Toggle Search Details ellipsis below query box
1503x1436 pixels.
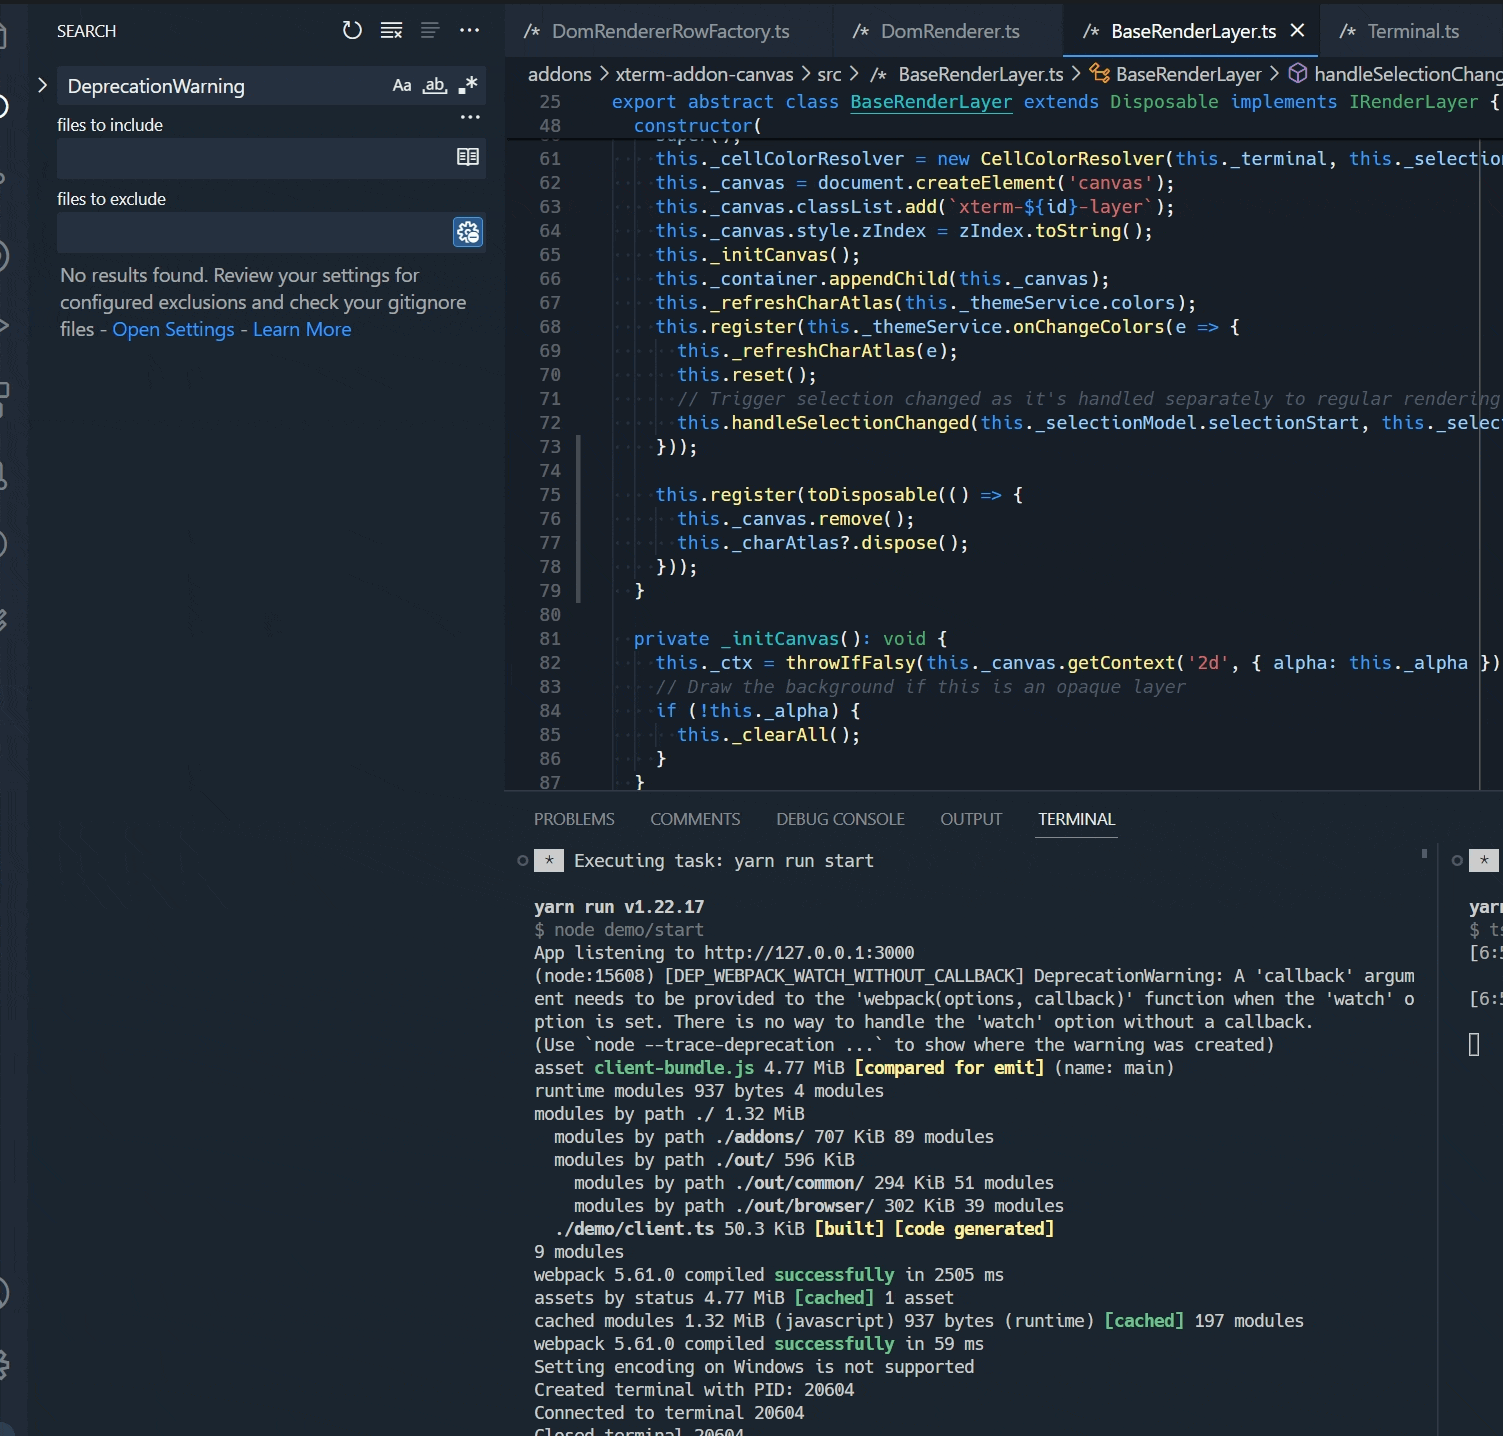(470, 117)
